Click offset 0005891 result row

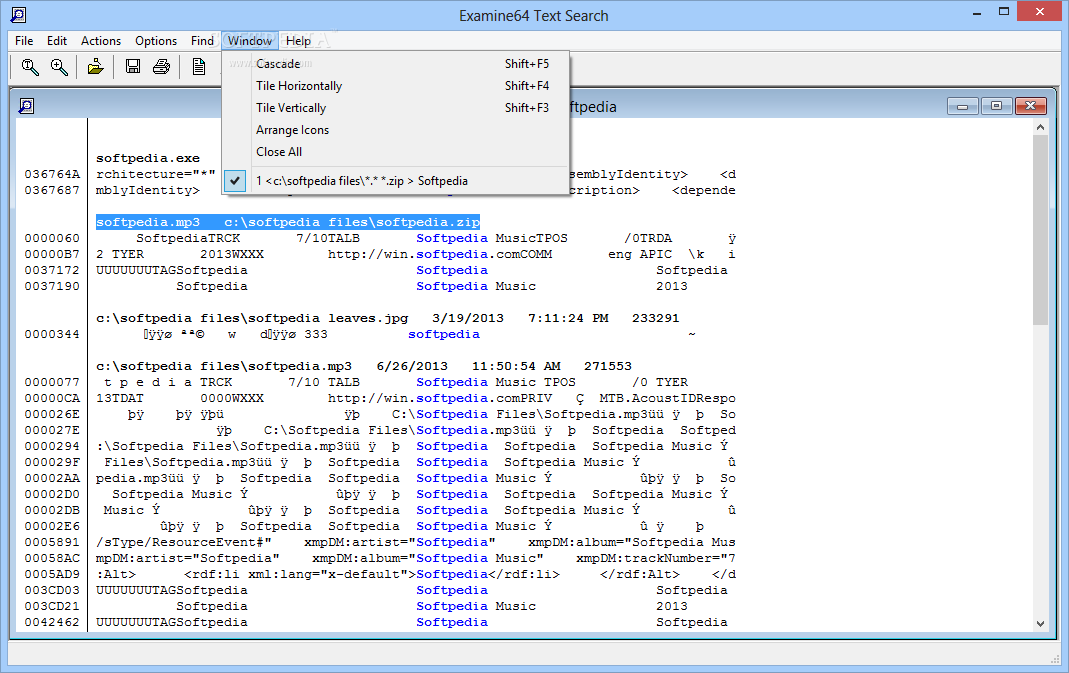(52, 542)
